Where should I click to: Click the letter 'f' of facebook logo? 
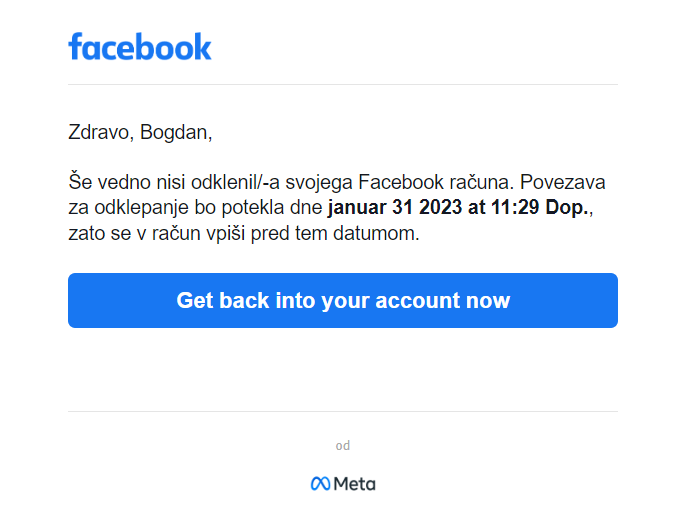(x=76, y=46)
